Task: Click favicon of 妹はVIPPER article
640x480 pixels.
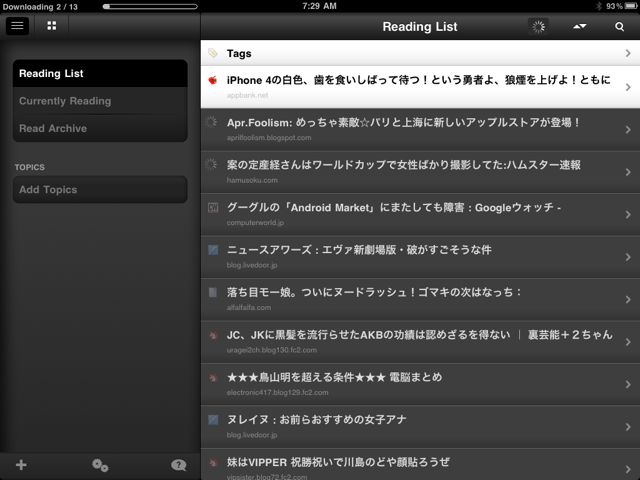Action: (x=213, y=463)
